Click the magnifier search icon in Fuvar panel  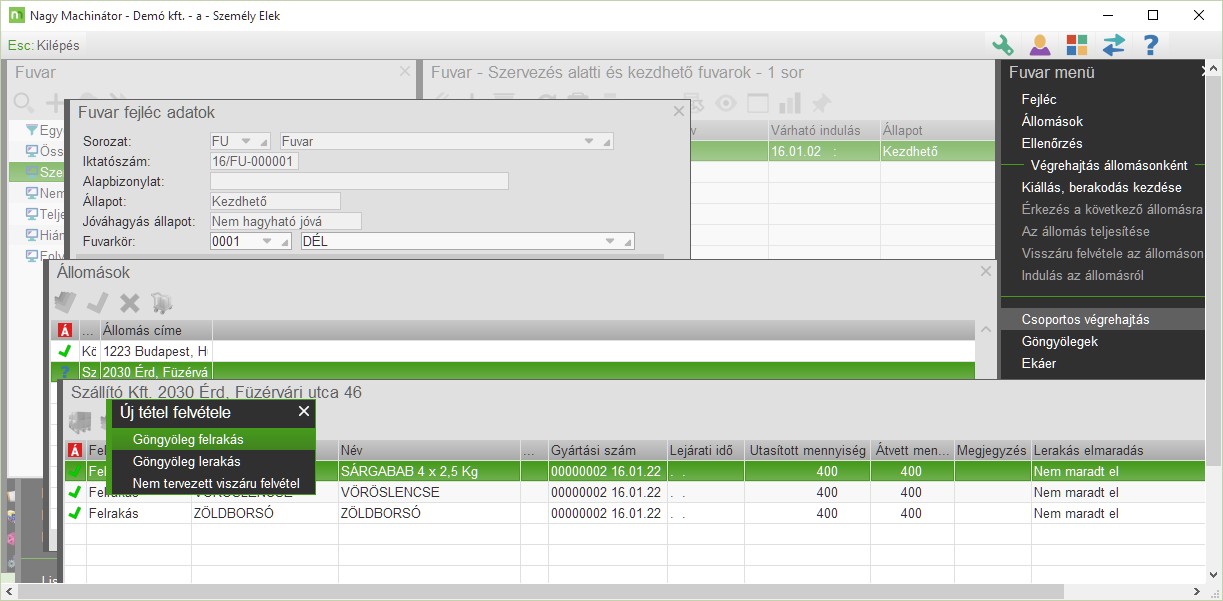24,102
